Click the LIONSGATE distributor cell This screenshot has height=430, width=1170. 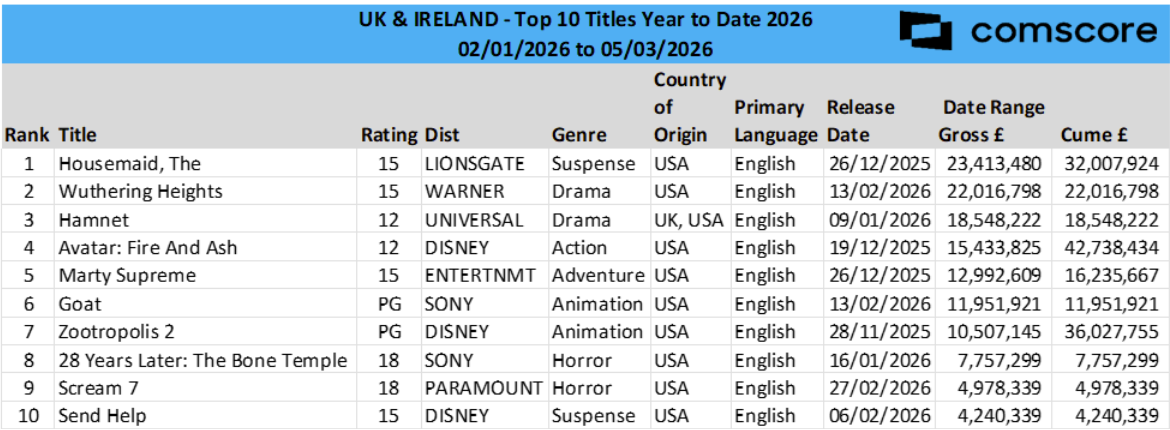pyautogui.click(x=471, y=164)
